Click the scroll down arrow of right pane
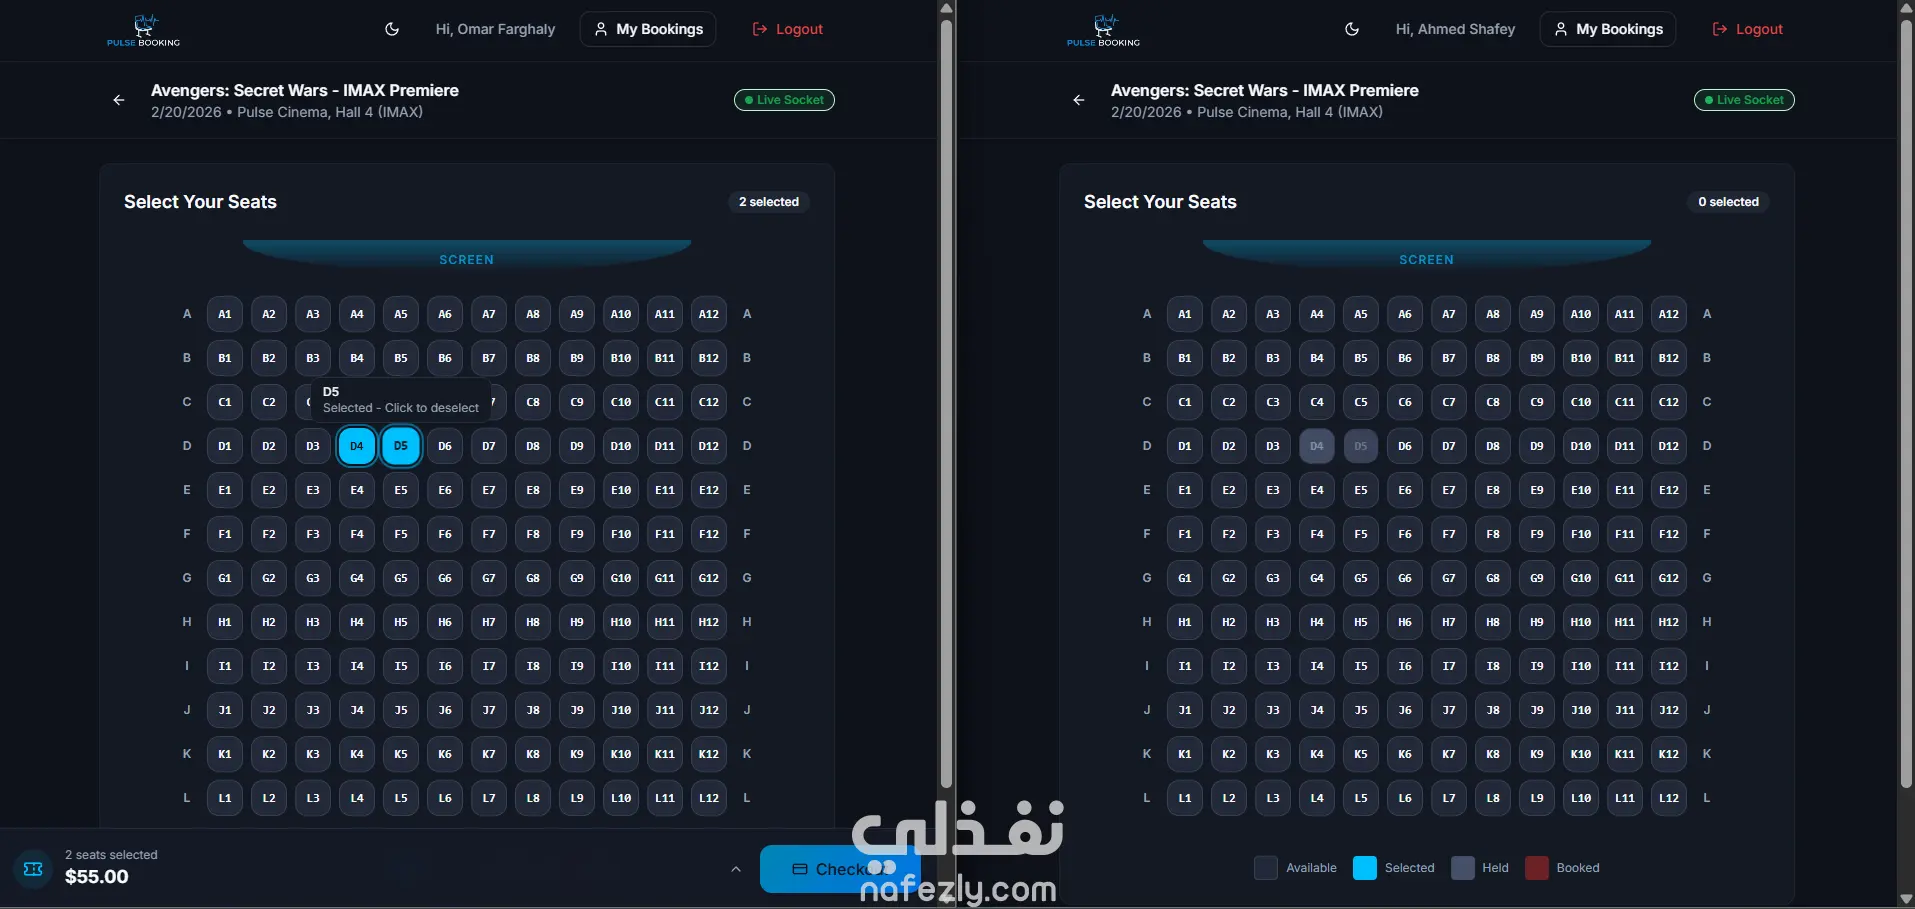 click(x=1906, y=900)
